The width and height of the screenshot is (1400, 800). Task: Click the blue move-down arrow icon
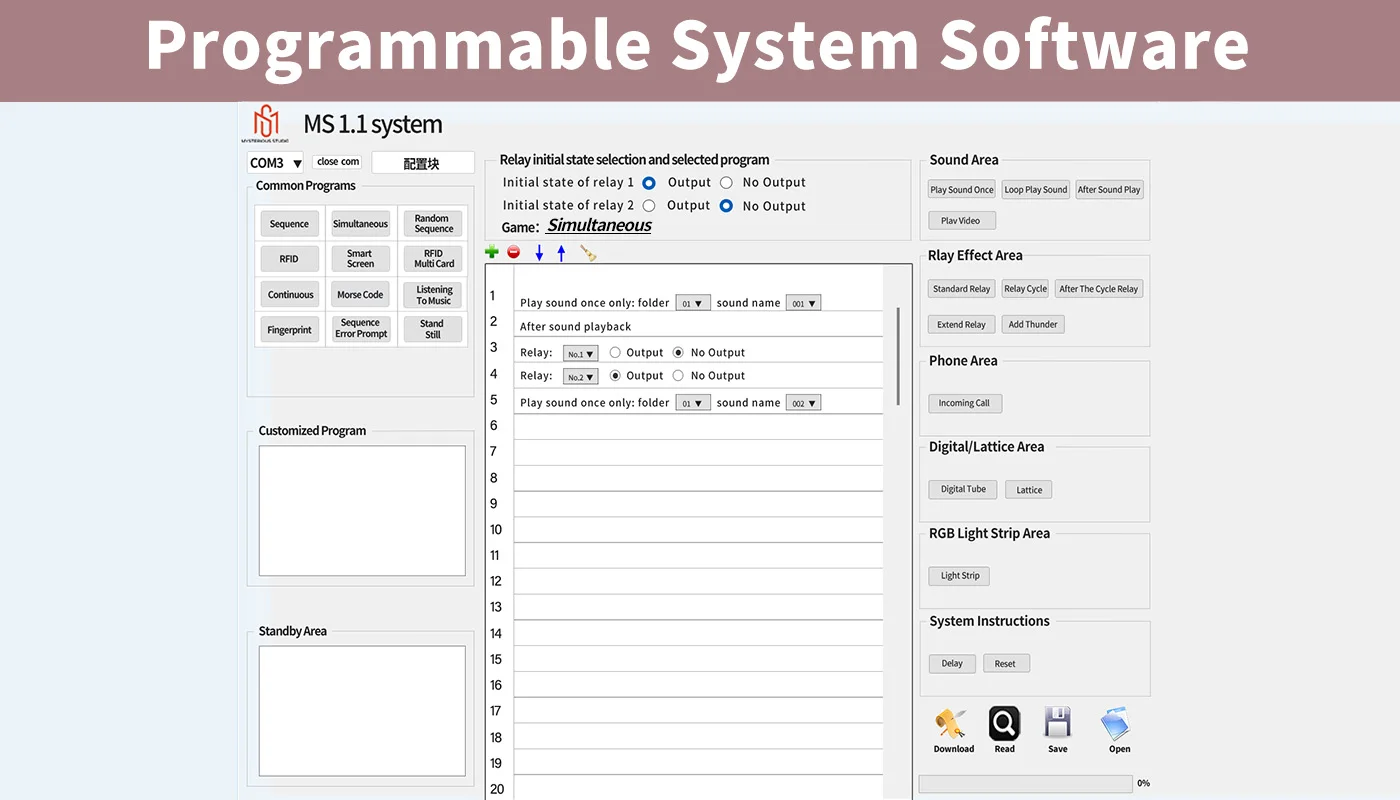click(539, 254)
